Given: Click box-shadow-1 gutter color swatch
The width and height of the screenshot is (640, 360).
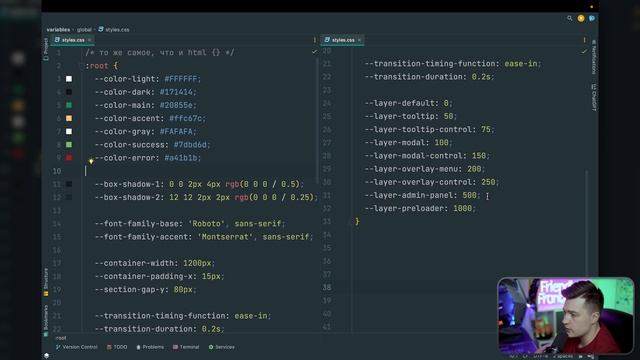Looking at the screenshot, I should tap(69, 184).
